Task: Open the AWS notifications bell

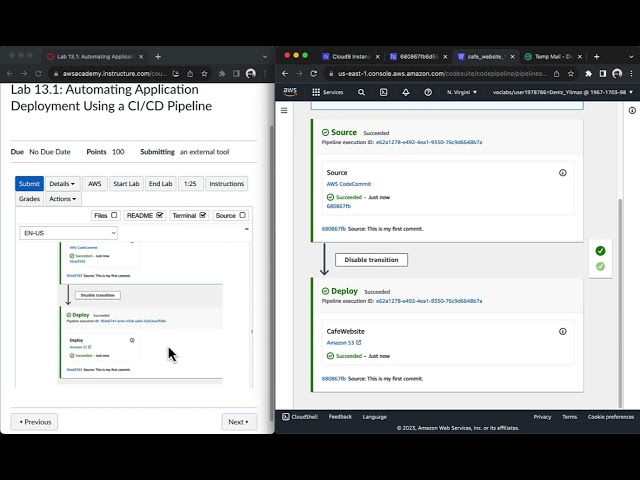Action: tap(406, 92)
